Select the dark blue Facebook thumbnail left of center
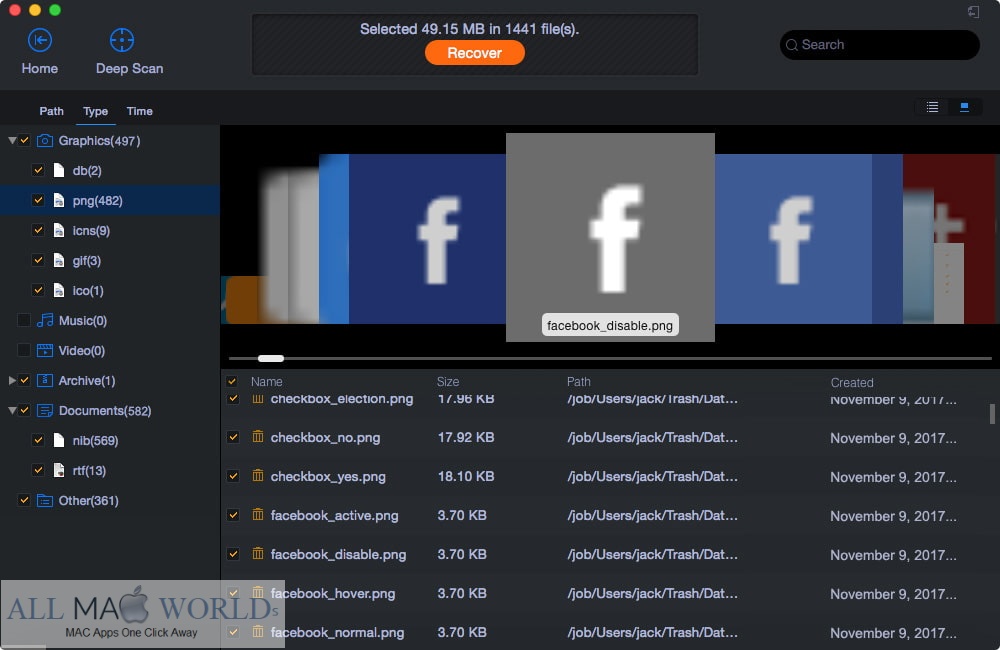The image size is (1000, 650). coord(427,239)
